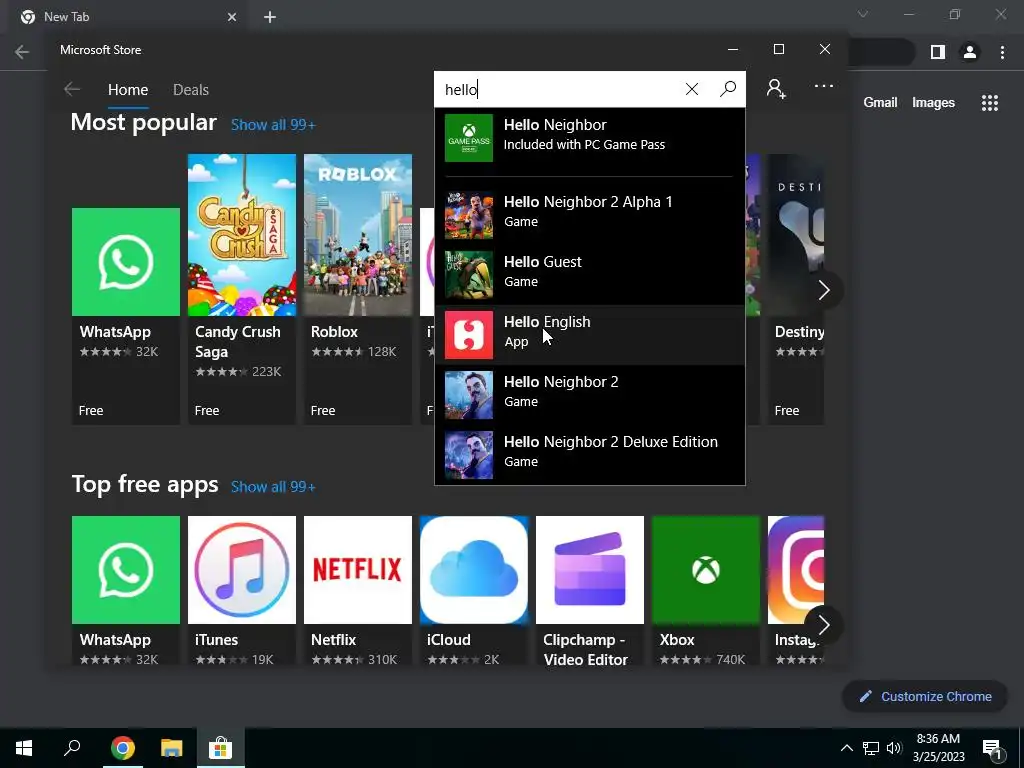The image size is (1024, 768).
Task: Open iCloud app icon
Action: pos(473,569)
